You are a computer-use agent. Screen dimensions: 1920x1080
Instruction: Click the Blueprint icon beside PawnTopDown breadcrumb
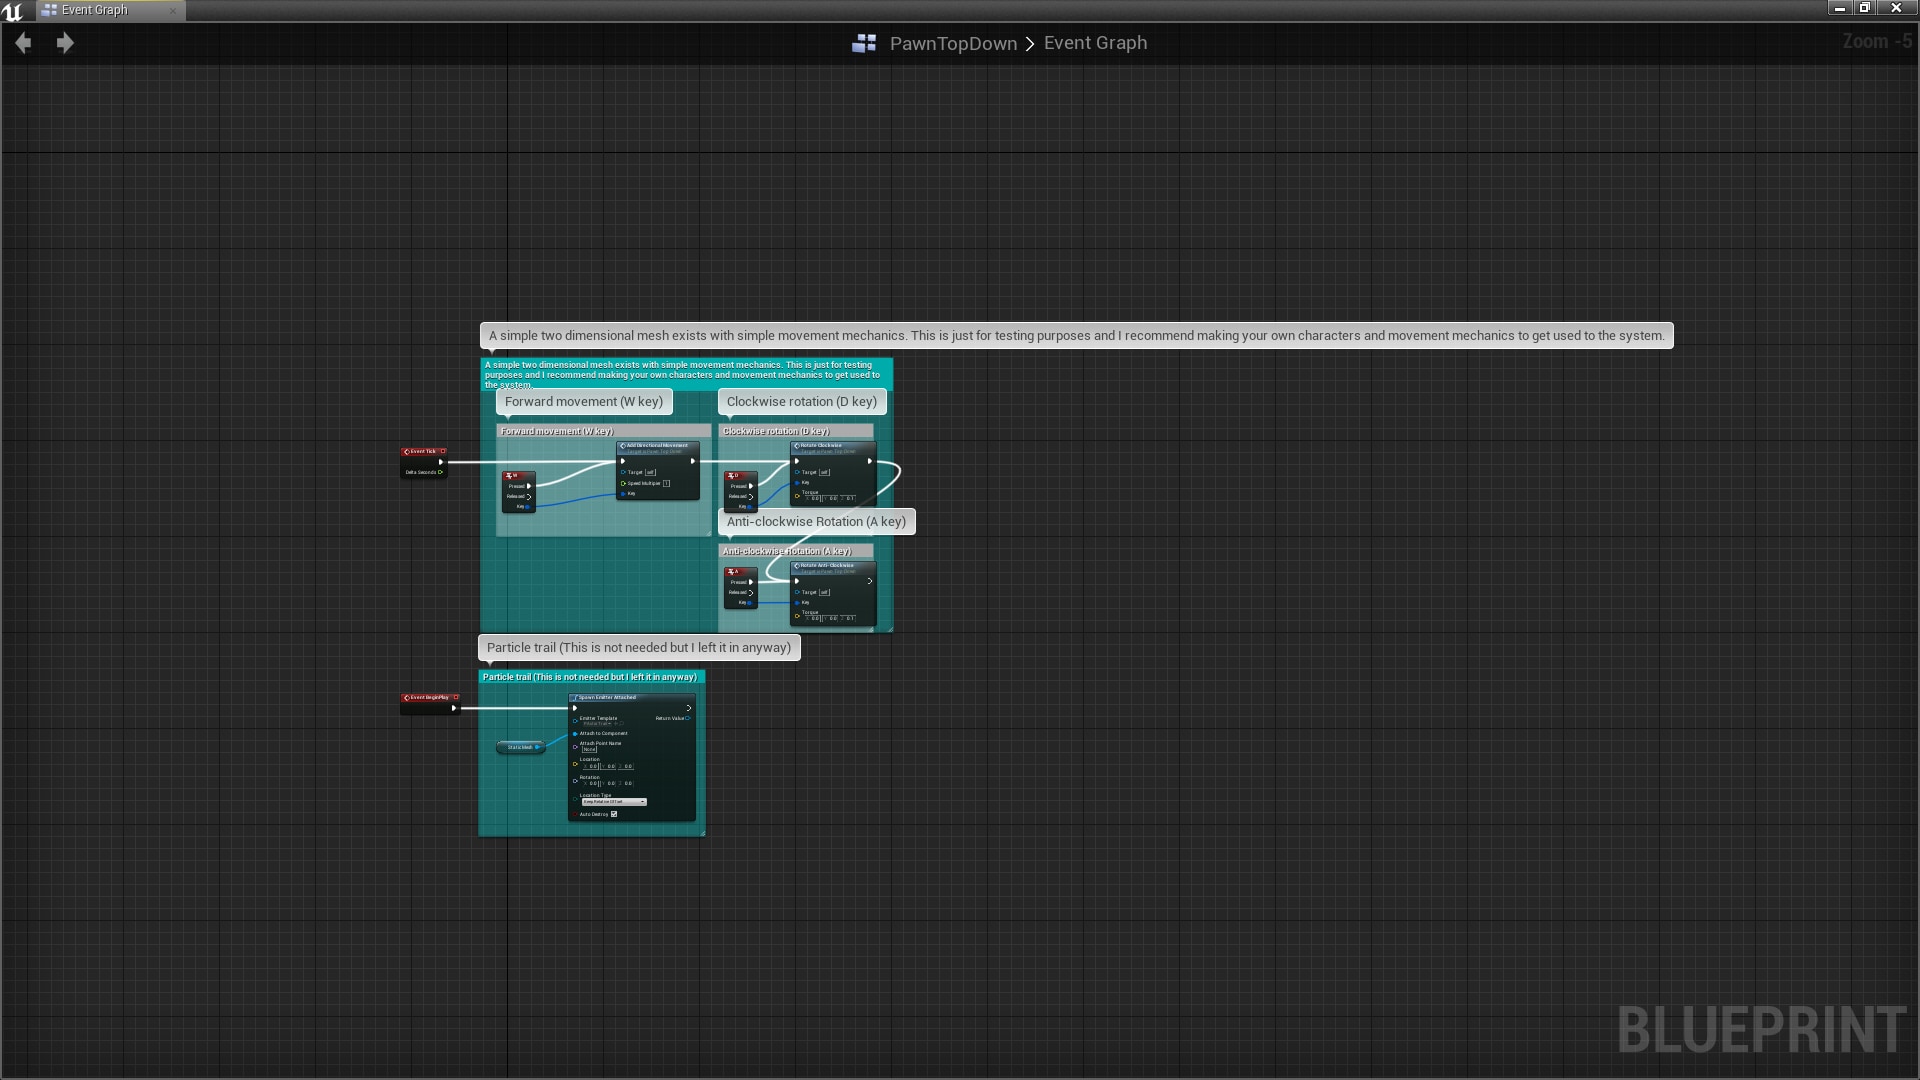(x=864, y=43)
